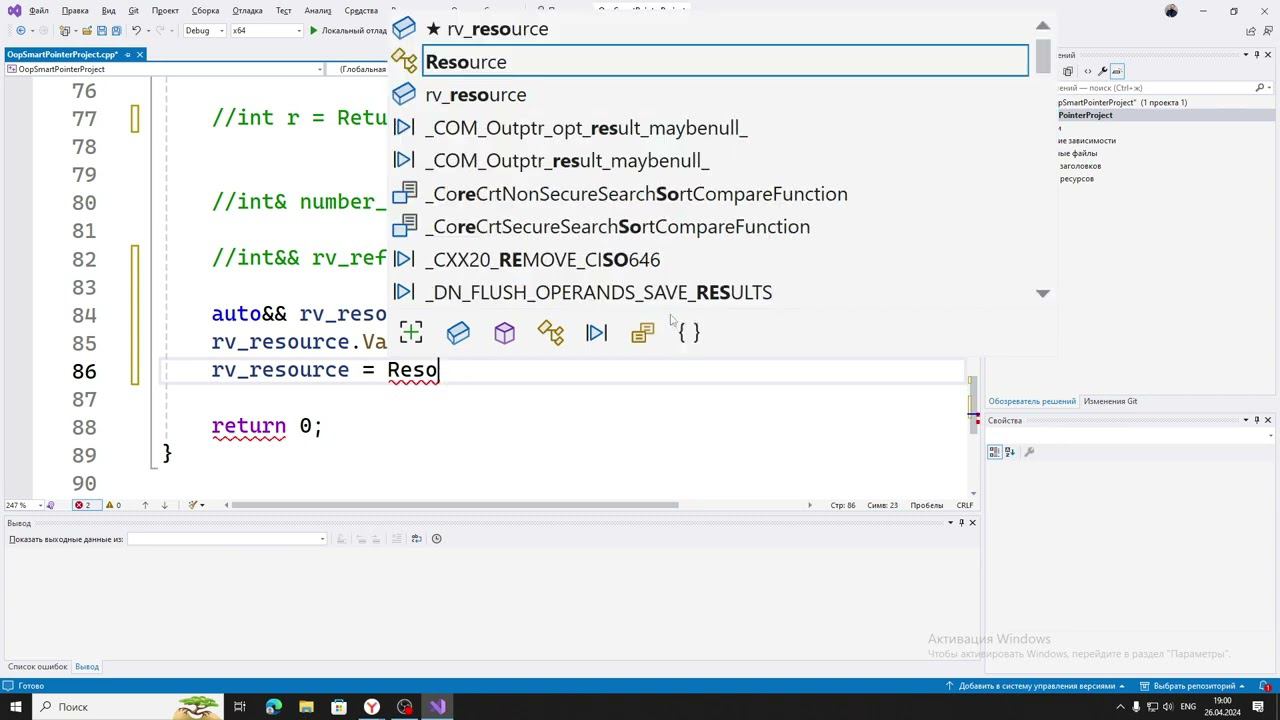
Task: Open the Windows Start menu
Action: (x=16, y=707)
